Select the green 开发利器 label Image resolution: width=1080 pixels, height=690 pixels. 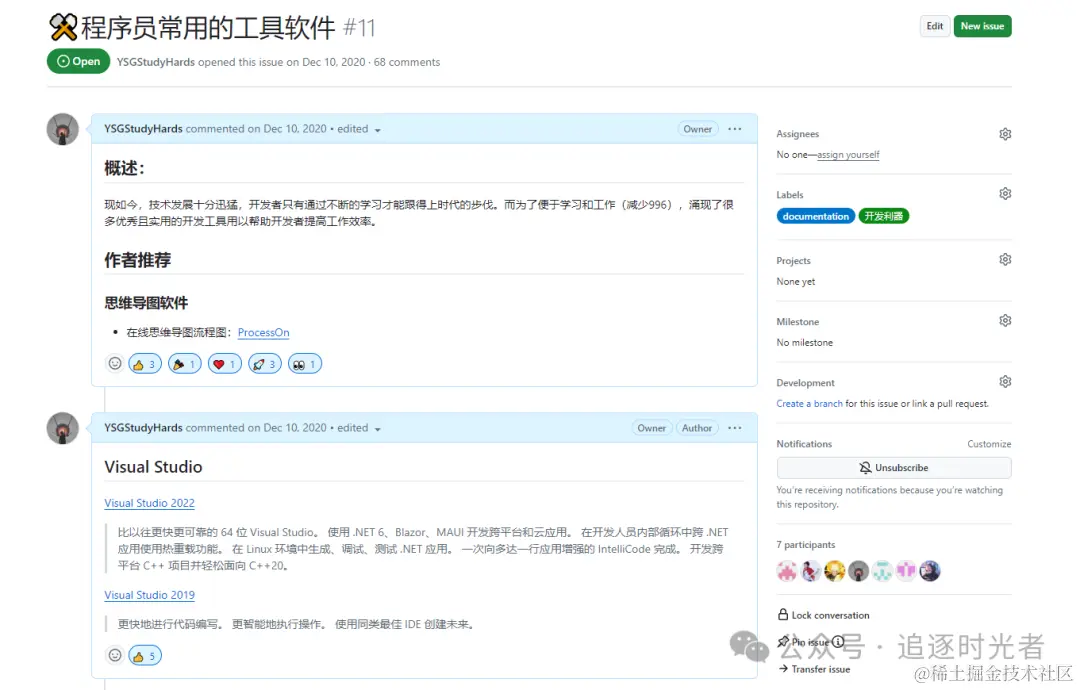point(884,216)
